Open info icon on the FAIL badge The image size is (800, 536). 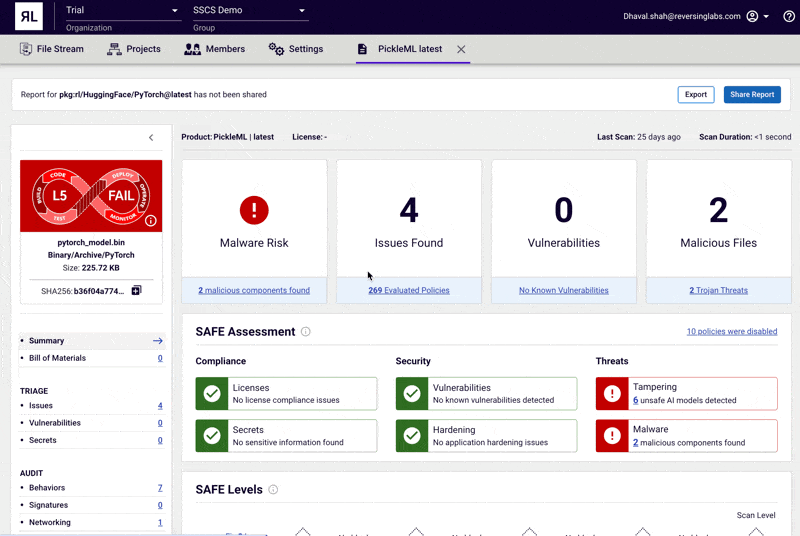151,220
